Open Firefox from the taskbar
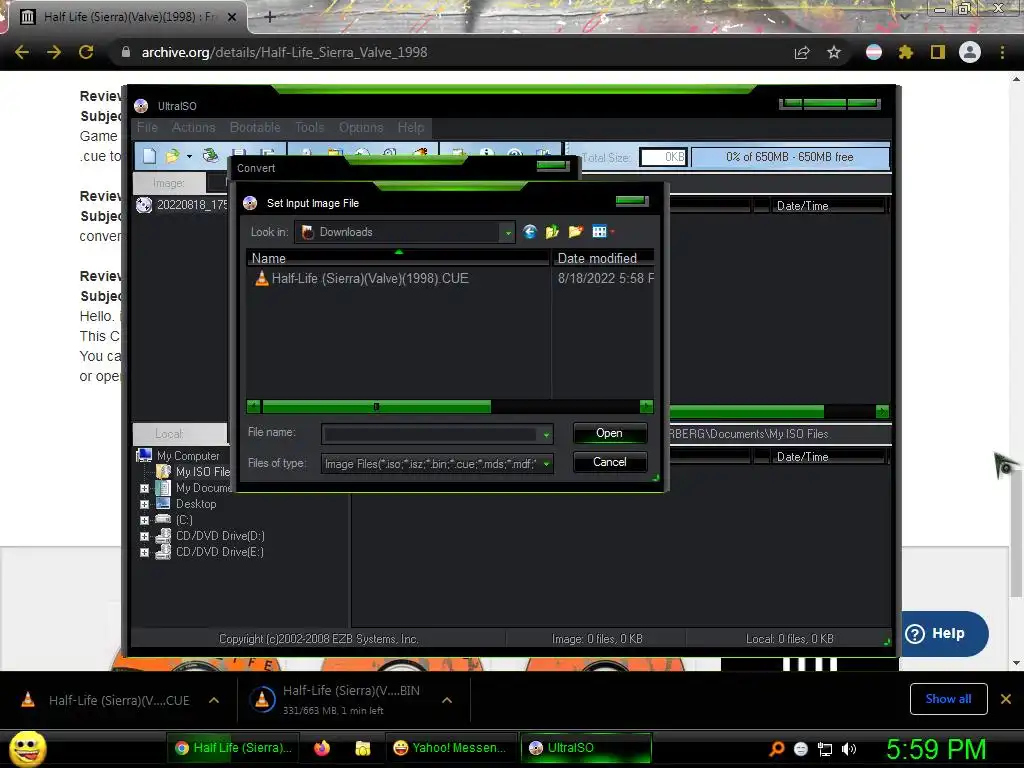The image size is (1024, 768). (x=322, y=748)
